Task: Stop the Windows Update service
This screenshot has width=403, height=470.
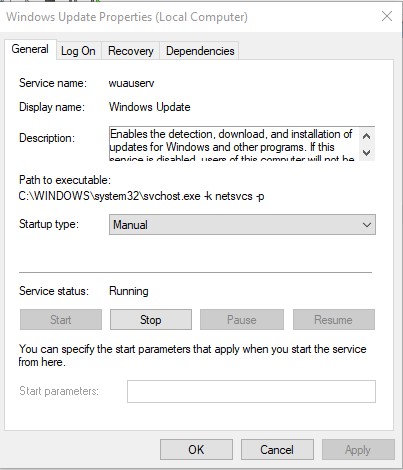Action: [x=151, y=320]
